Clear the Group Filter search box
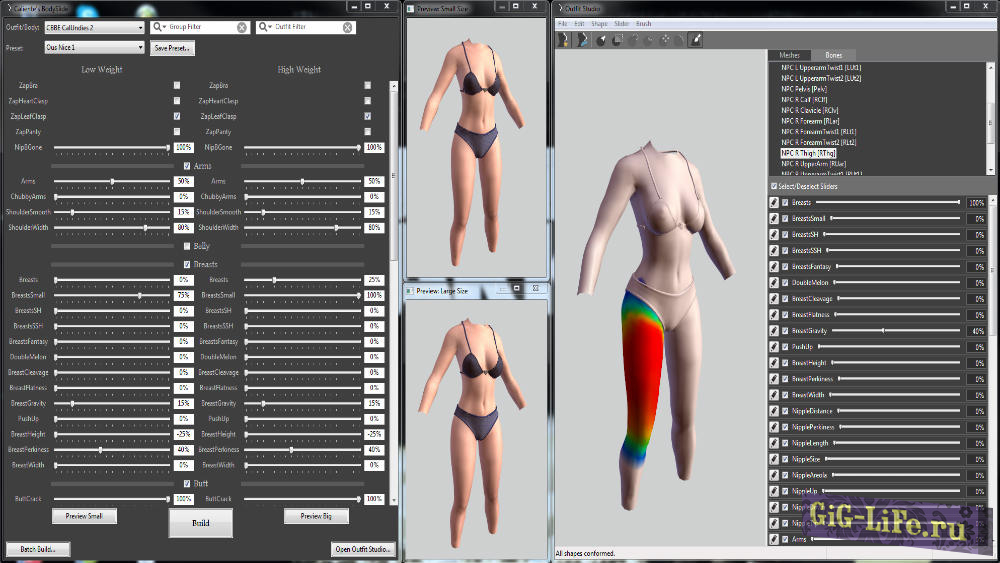The image size is (1000, 563). [x=242, y=28]
